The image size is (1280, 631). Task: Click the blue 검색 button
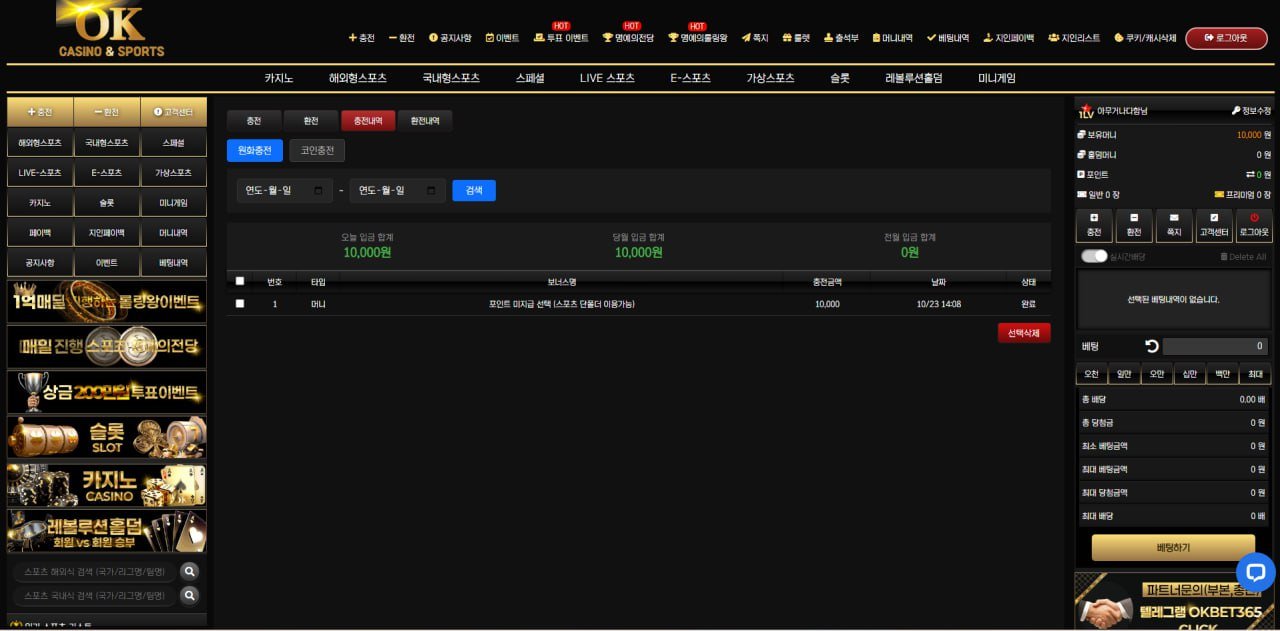pos(473,191)
